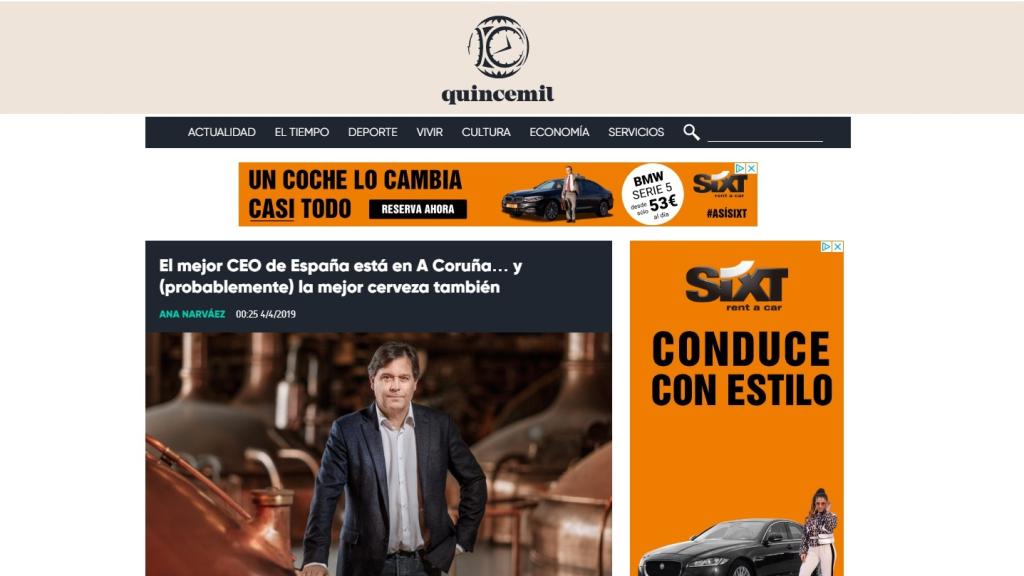1024x576 pixels.
Task: Select Vivir in the navigation bar
Action: coord(429,132)
